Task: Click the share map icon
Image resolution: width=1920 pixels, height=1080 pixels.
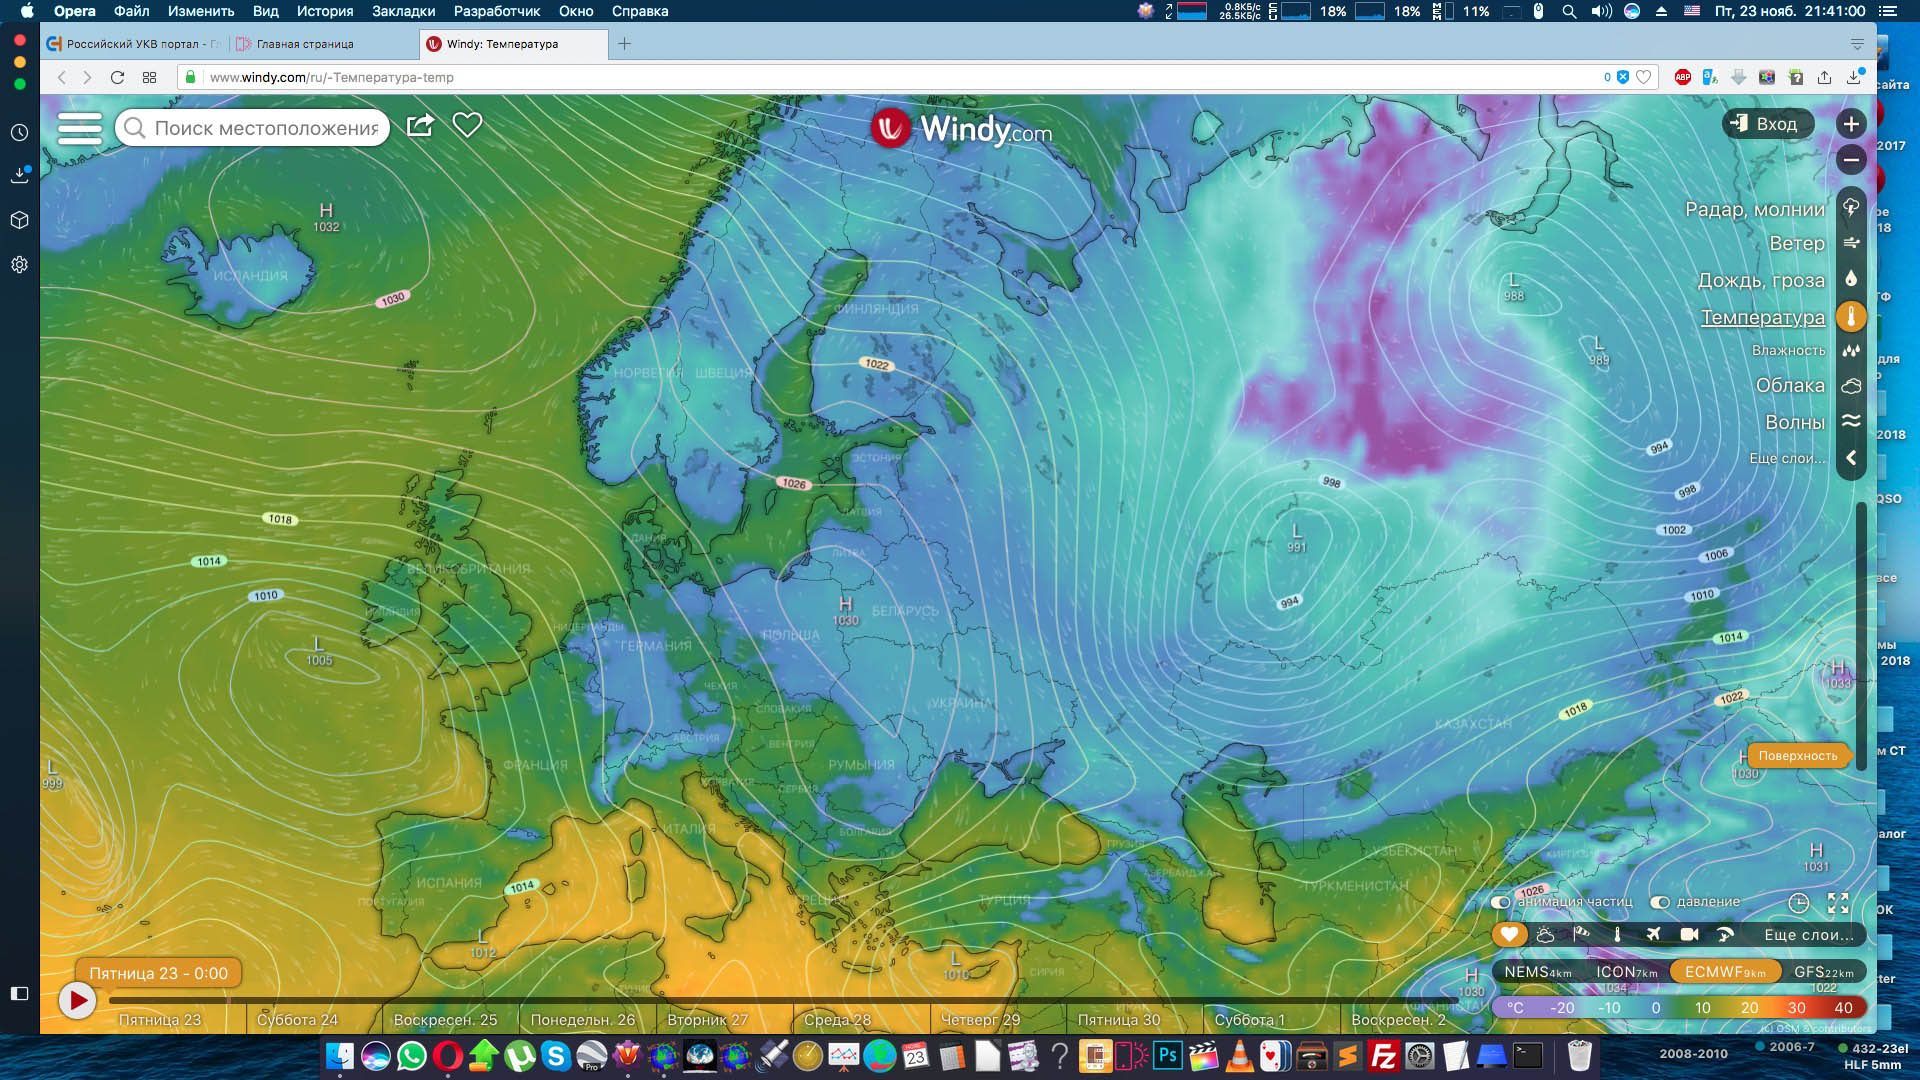Action: 420,125
